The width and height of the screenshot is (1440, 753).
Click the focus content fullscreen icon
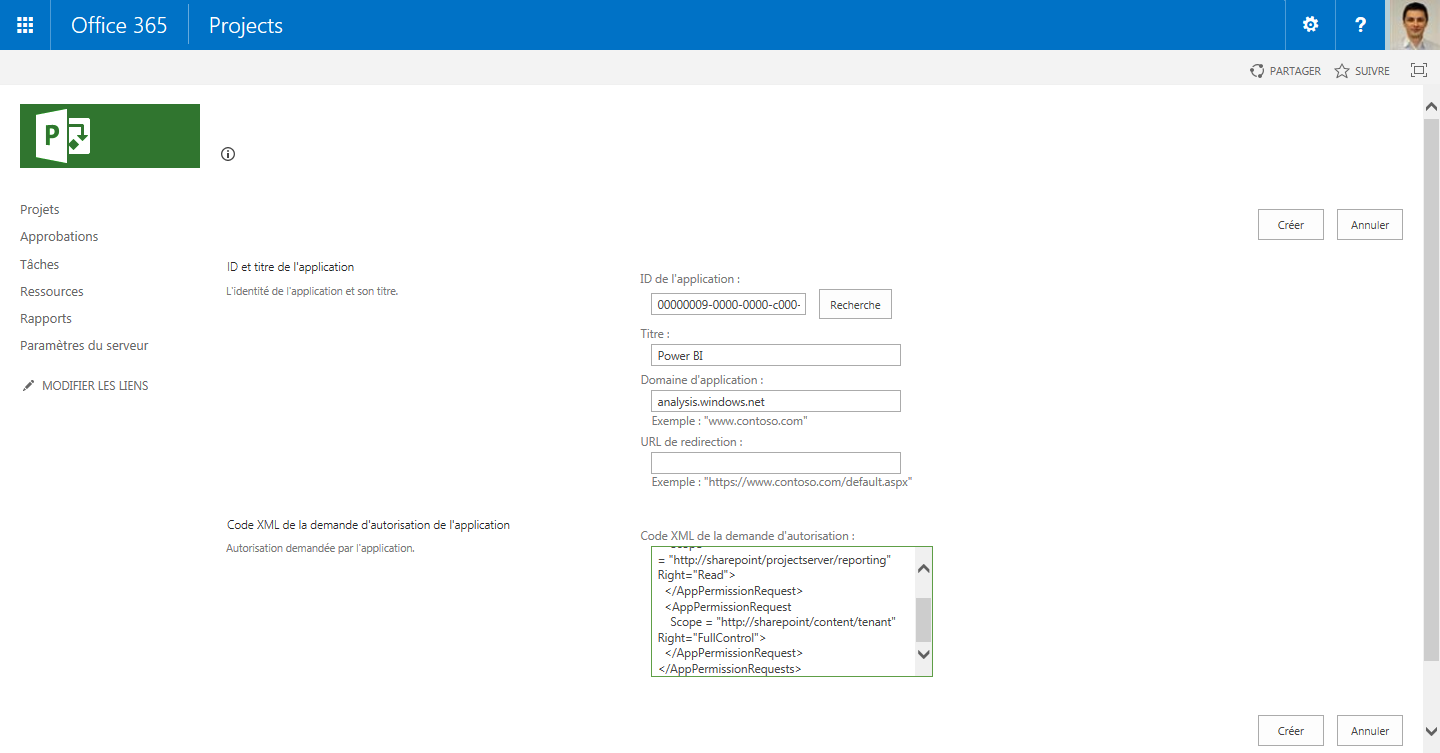tap(1418, 70)
